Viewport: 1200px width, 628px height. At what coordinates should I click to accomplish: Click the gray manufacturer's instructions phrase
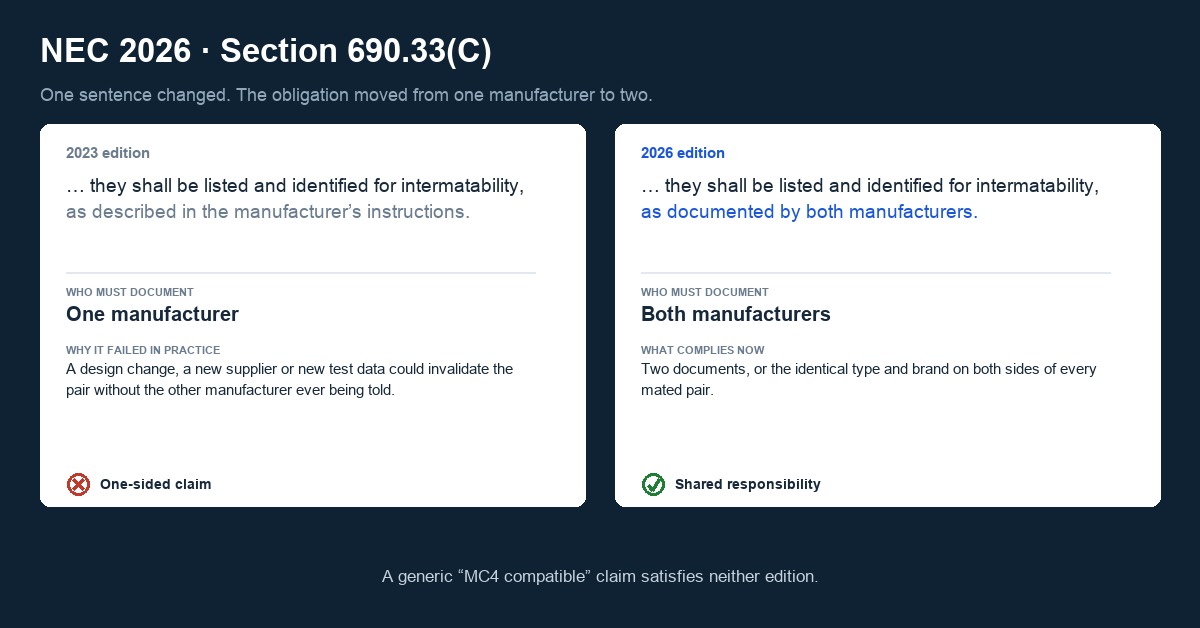[267, 212]
